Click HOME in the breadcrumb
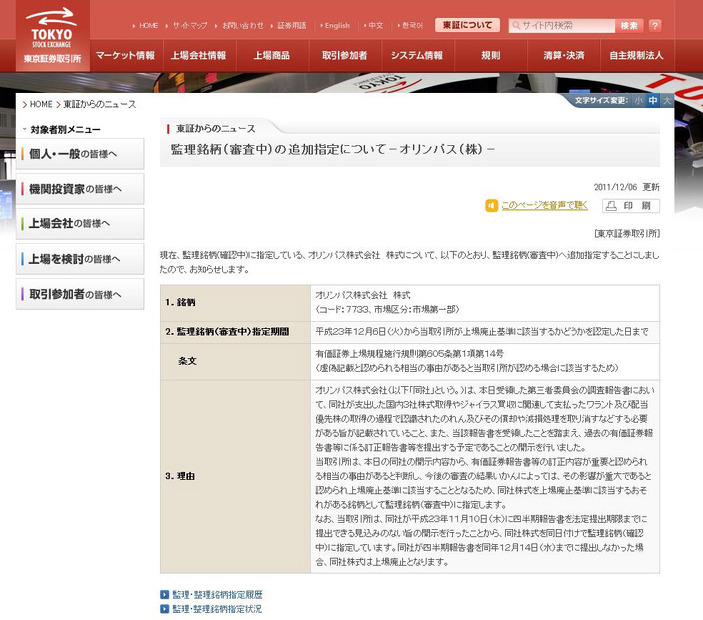 click(x=41, y=104)
